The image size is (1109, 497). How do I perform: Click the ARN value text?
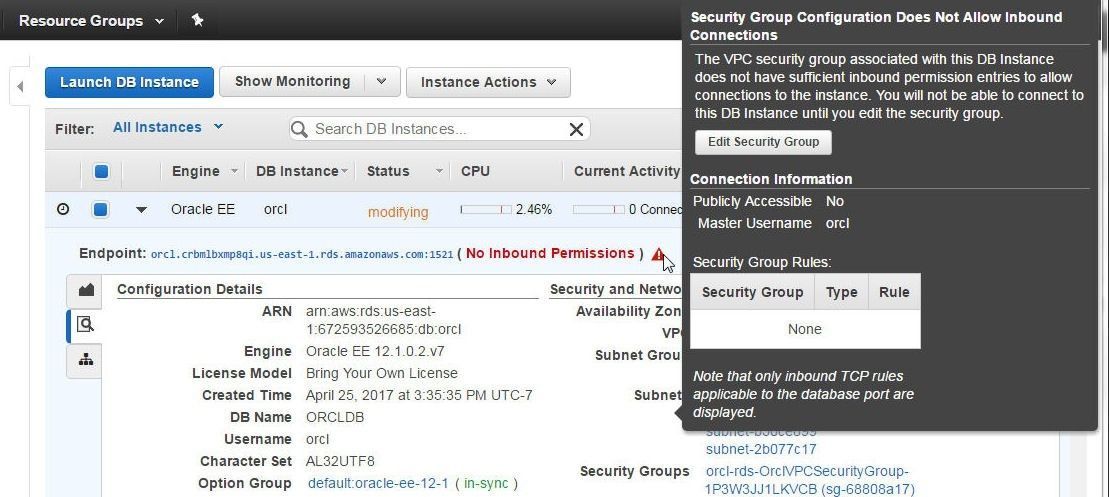coord(384,320)
